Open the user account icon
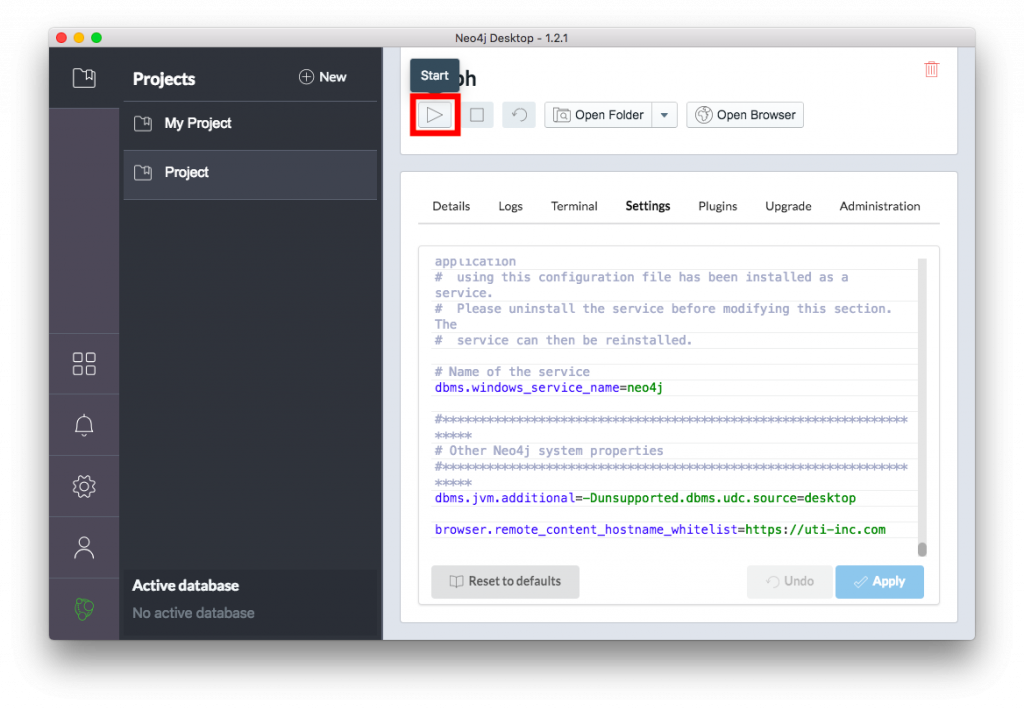Viewport: 1024px width, 710px height. click(84, 547)
